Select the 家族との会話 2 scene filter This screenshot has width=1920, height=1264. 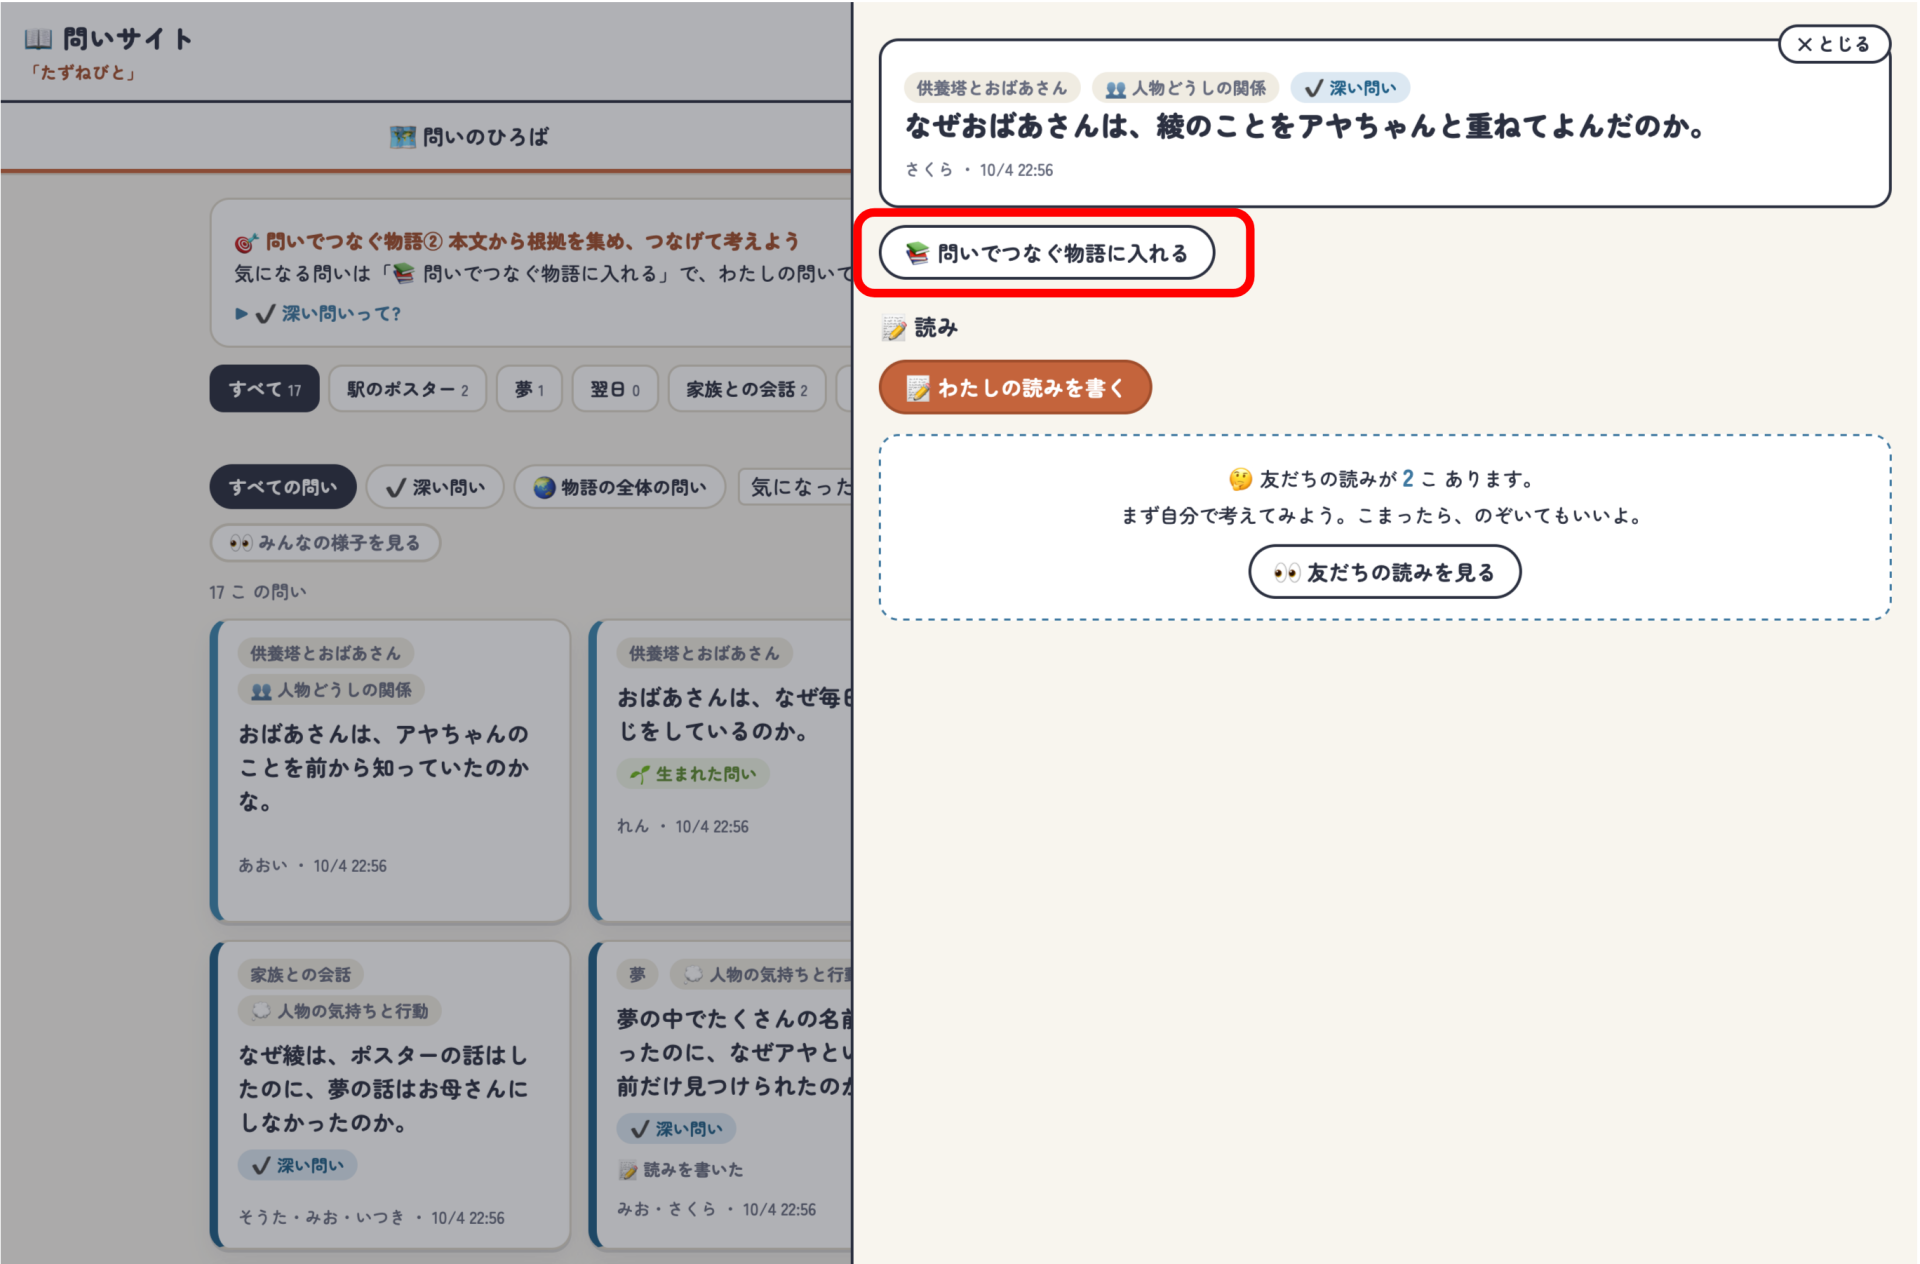pos(747,389)
